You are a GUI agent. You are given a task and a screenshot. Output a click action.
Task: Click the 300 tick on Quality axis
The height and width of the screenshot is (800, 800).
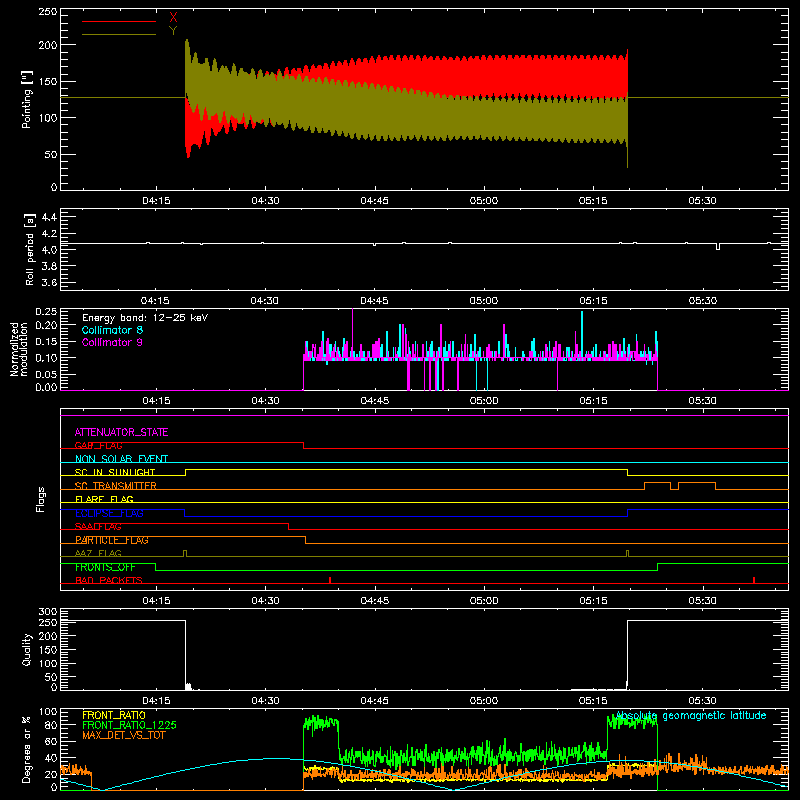pos(47,612)
